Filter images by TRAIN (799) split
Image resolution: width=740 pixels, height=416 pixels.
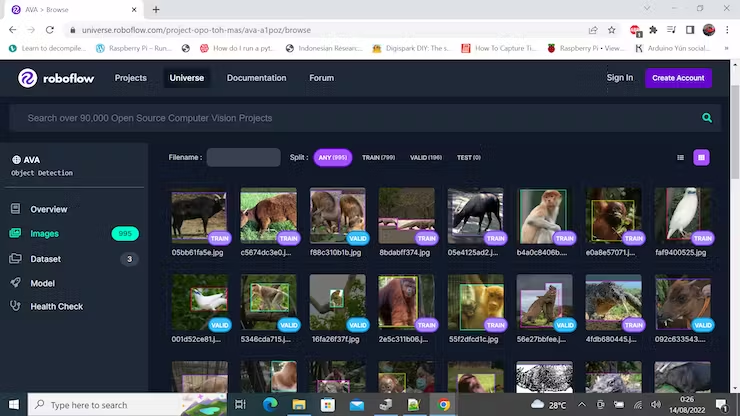coord(378,157)
